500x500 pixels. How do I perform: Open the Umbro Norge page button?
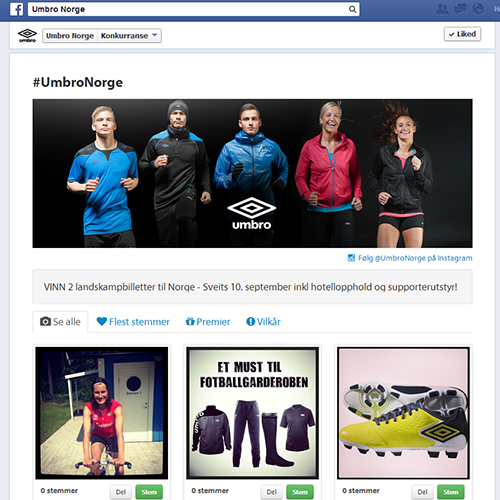tap(70, 36)
